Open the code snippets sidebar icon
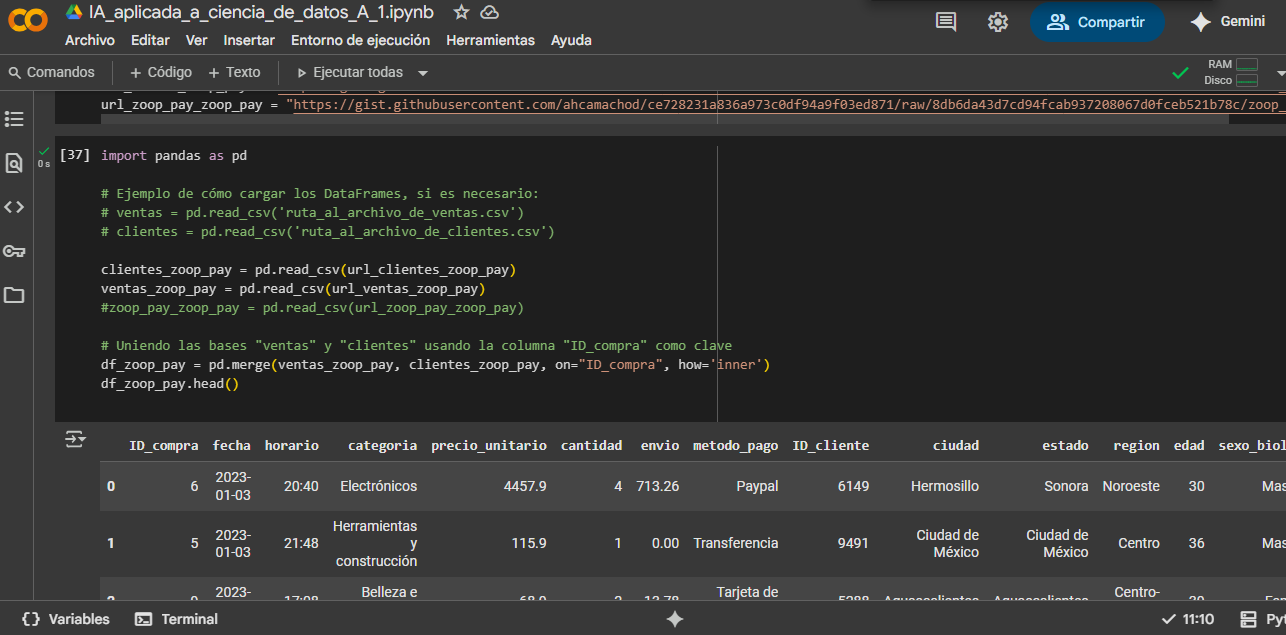This screenshot has height=635, width=1286. (x=14, y=207)
